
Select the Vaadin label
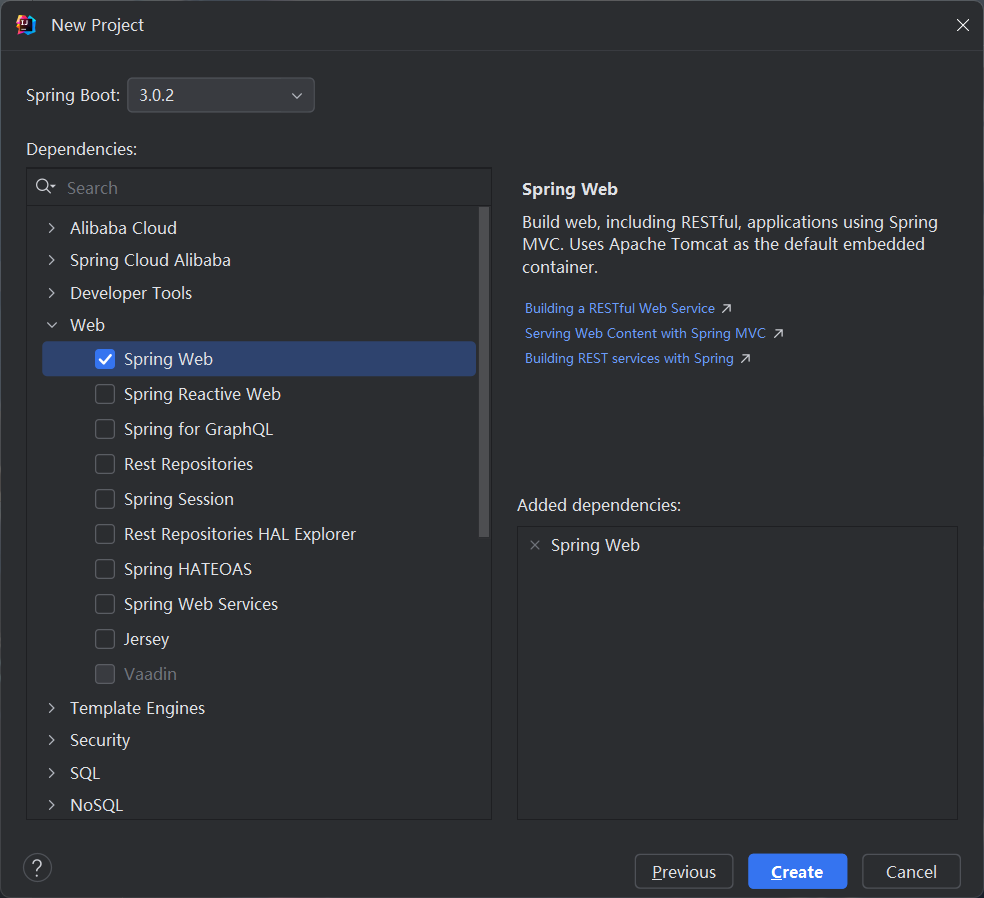[x=150, y=674]
